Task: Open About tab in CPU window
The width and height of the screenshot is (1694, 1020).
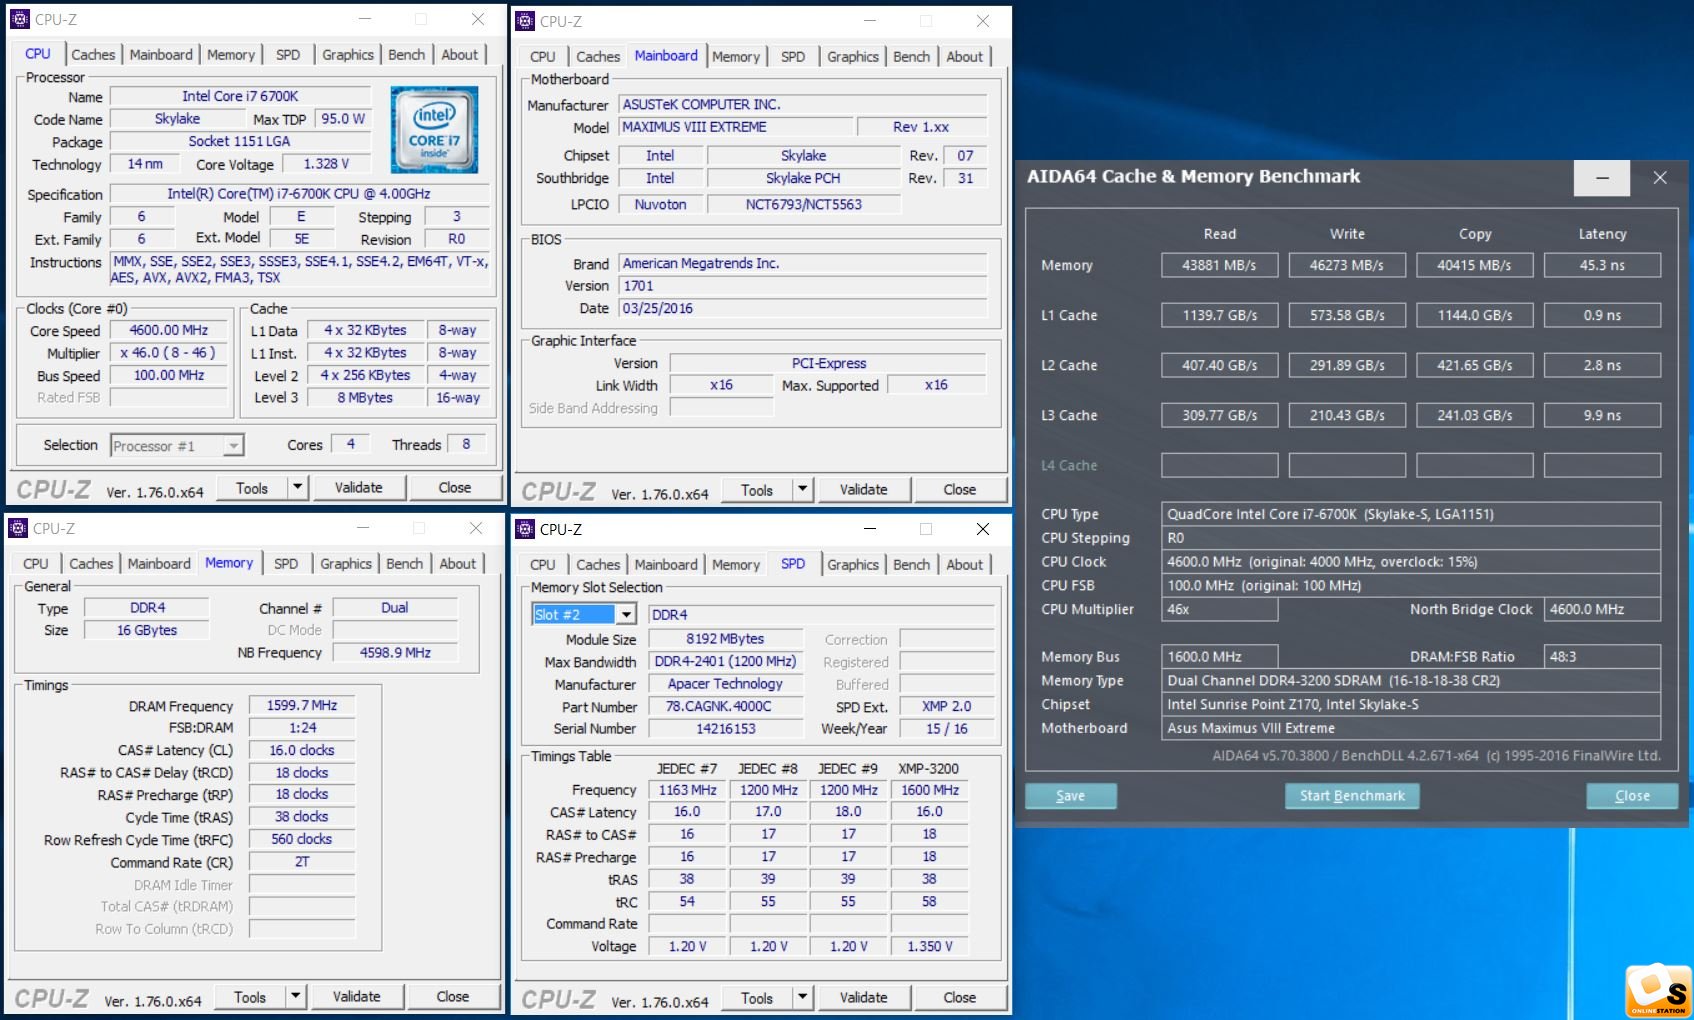Action: 460,55
